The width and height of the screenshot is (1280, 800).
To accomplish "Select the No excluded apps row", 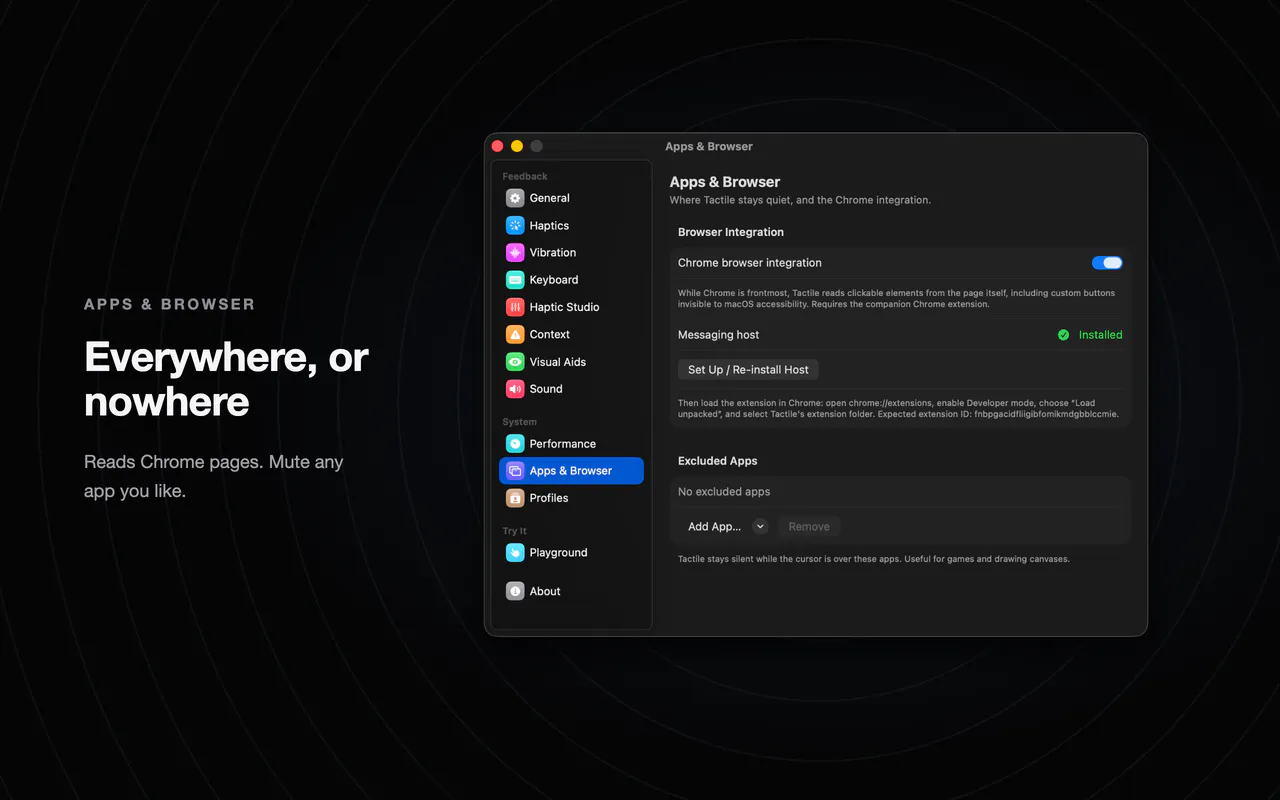I will click(x=900, y=492).
